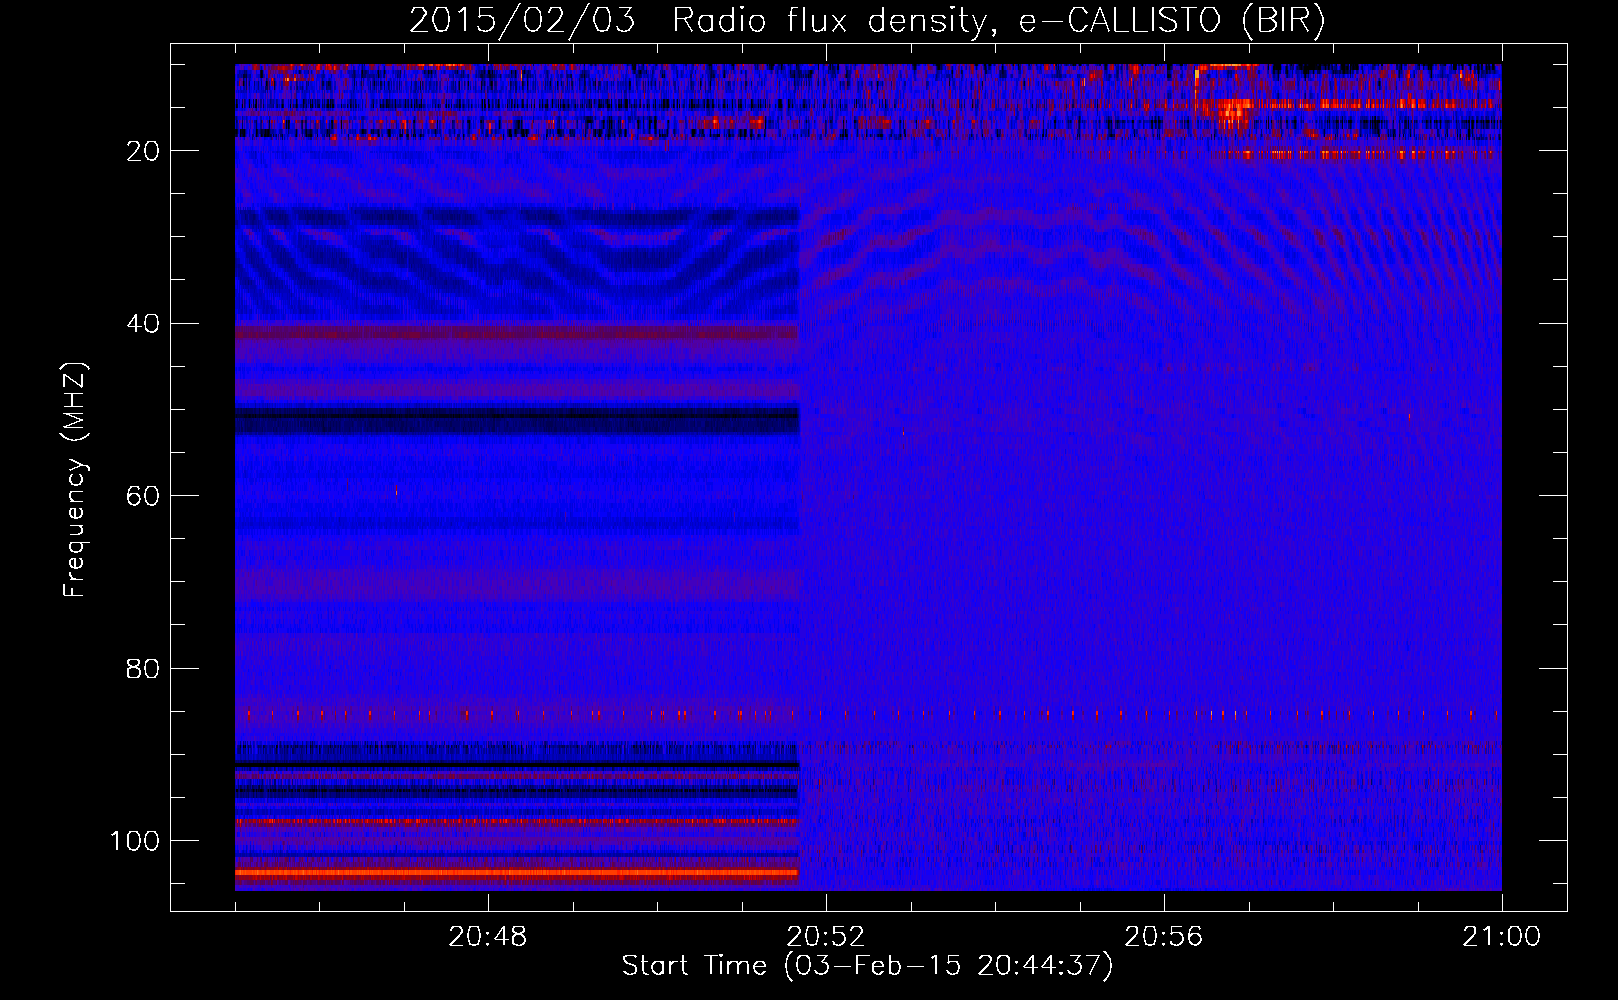Click the '60' frequency tick label
Viewport: 1618px width, 1000px height.
pos(144,496)
